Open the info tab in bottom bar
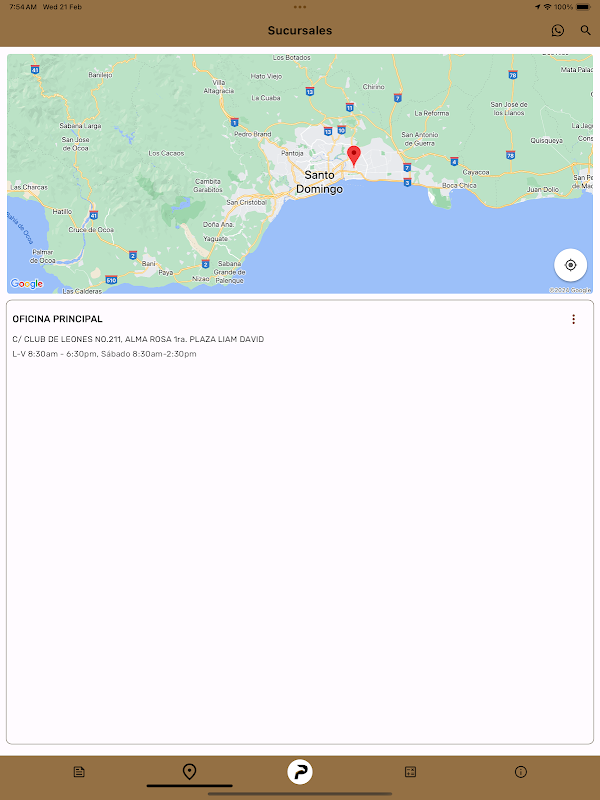The image size is (600, 800). 520,772
